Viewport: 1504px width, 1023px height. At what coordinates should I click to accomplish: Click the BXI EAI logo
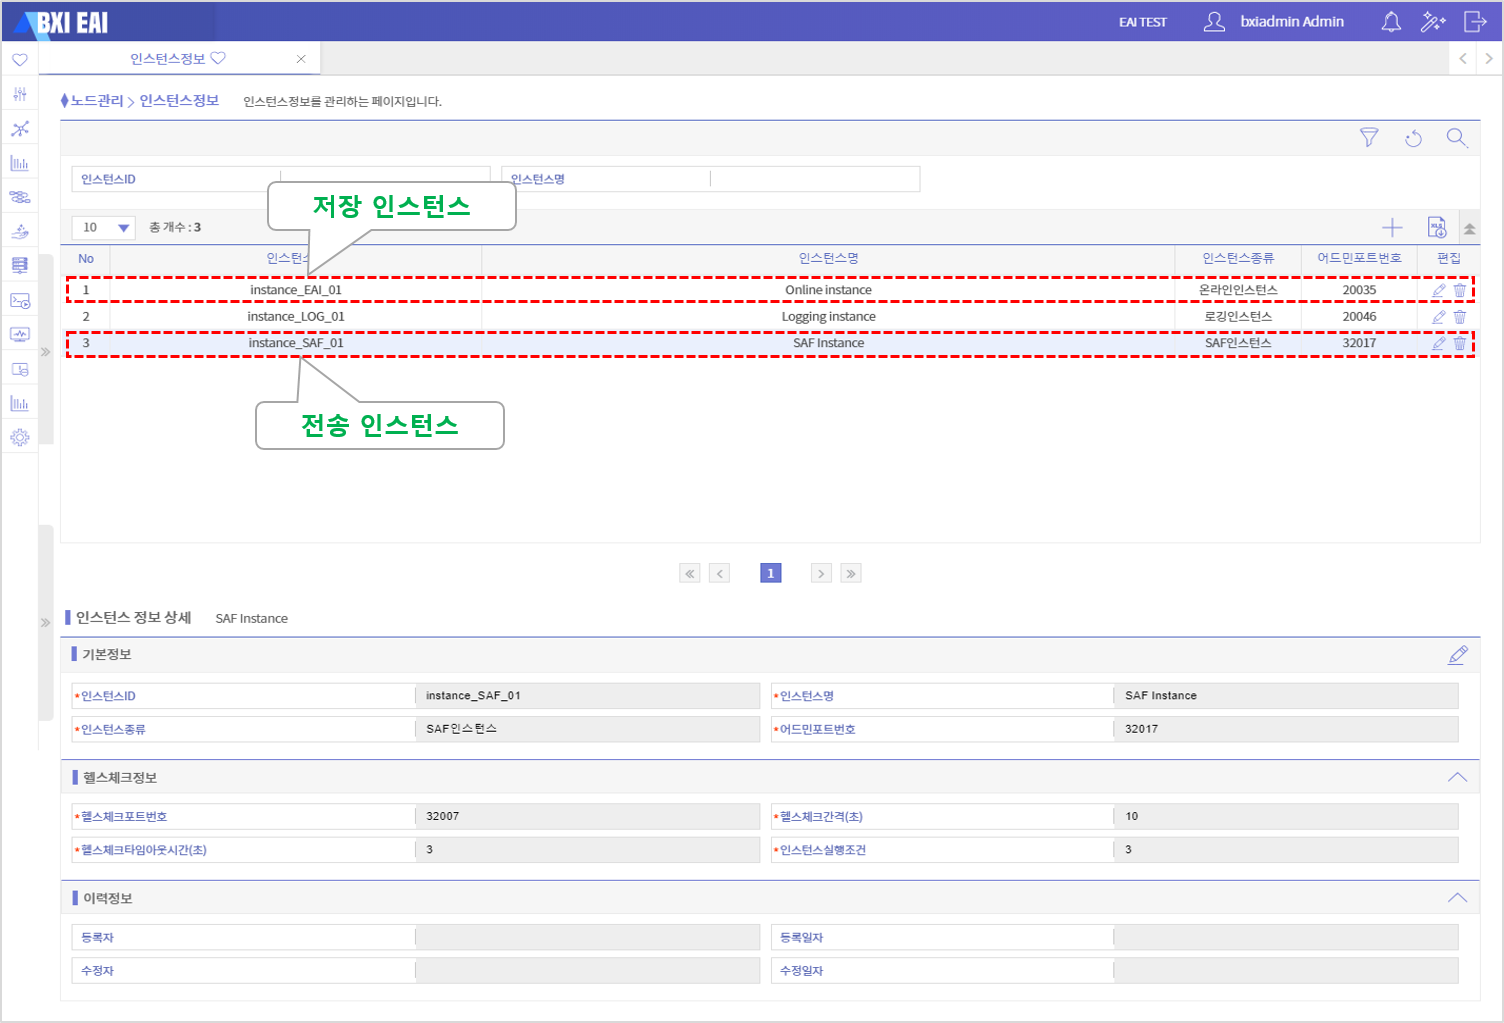tap(61, 22)
